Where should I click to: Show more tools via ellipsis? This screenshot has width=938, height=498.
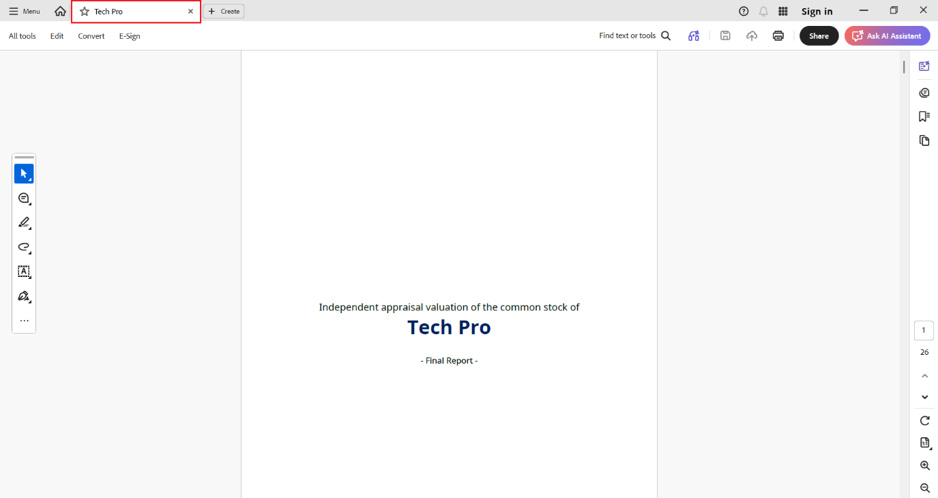(x=24, y=321)
